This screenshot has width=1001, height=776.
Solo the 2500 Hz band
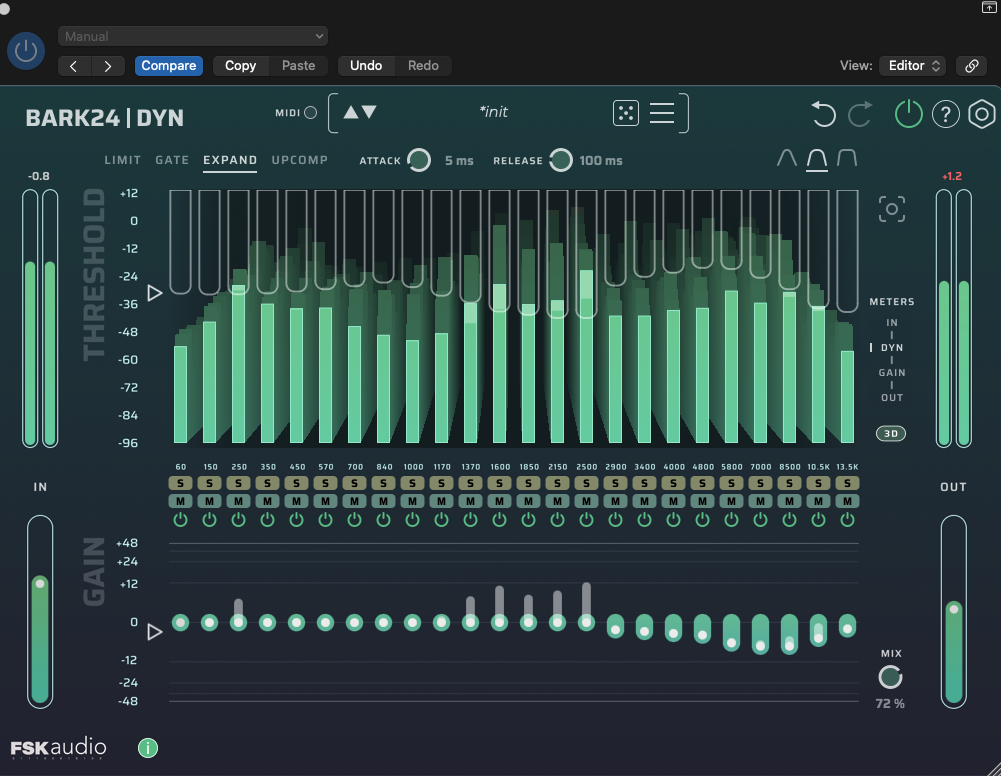pos(586,483)
